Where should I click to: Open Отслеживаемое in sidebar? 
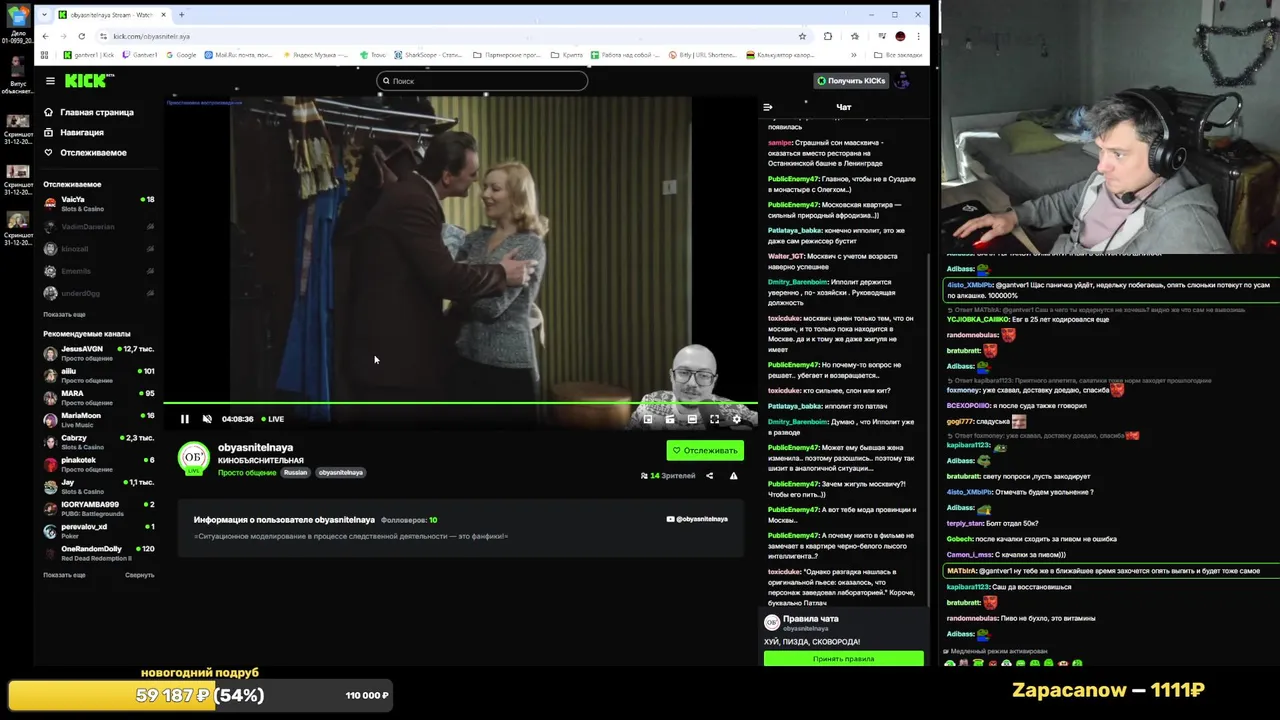click(85, 152)
